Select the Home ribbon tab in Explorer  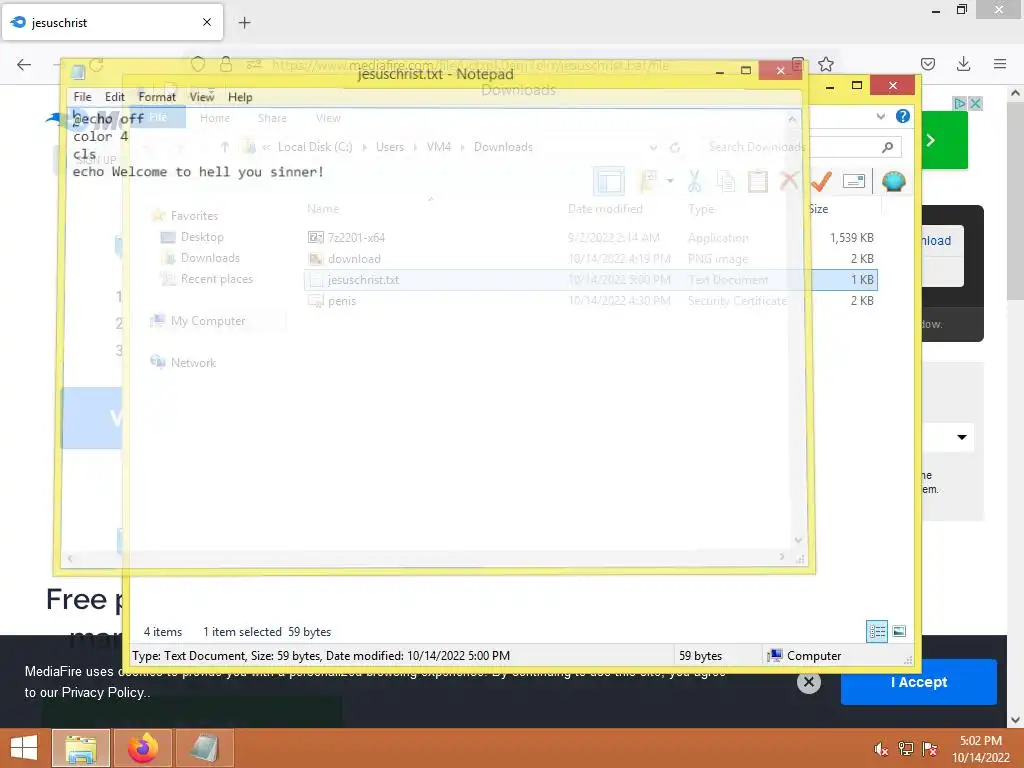tap(215, 118)
